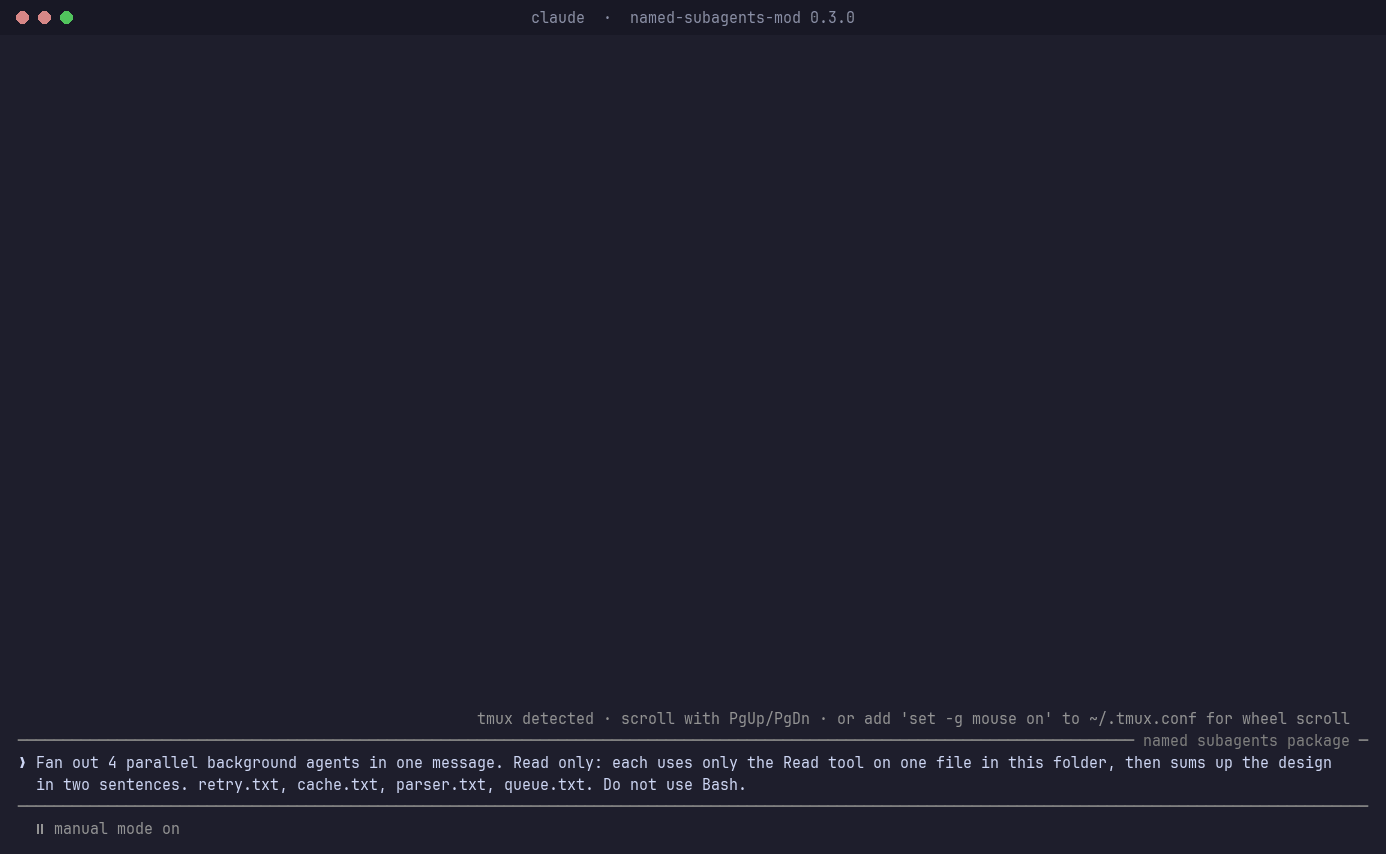Click the "named subagents package" label
Image resolution: width=1386 pixels, height=854 pixels.
(1246, 741)
